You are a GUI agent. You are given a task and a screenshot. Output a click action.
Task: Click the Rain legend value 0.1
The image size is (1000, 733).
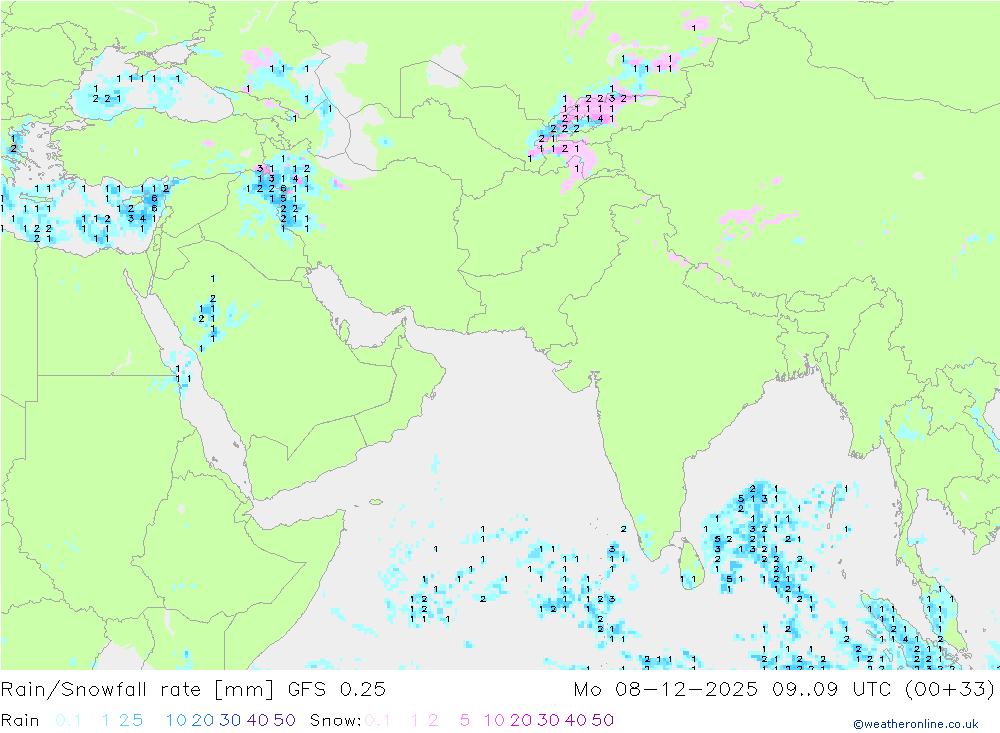(x=68, y=720)
